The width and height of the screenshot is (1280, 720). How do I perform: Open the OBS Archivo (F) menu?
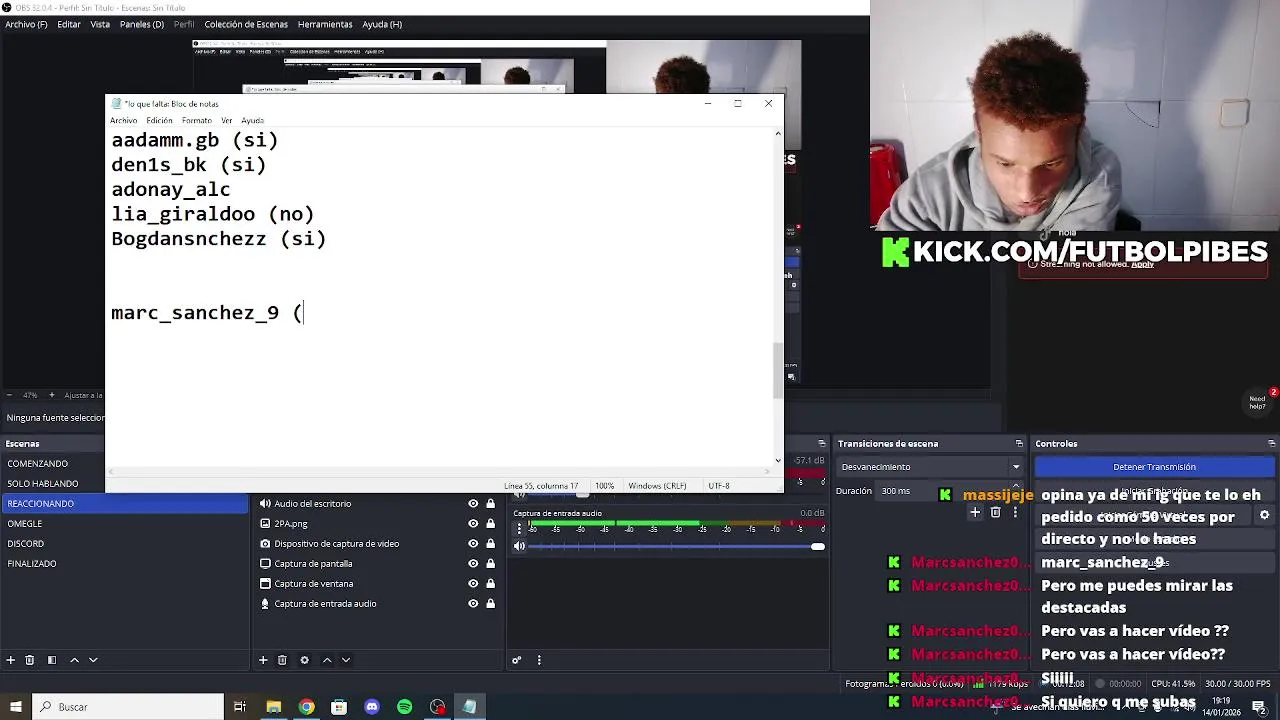point(26,24)
